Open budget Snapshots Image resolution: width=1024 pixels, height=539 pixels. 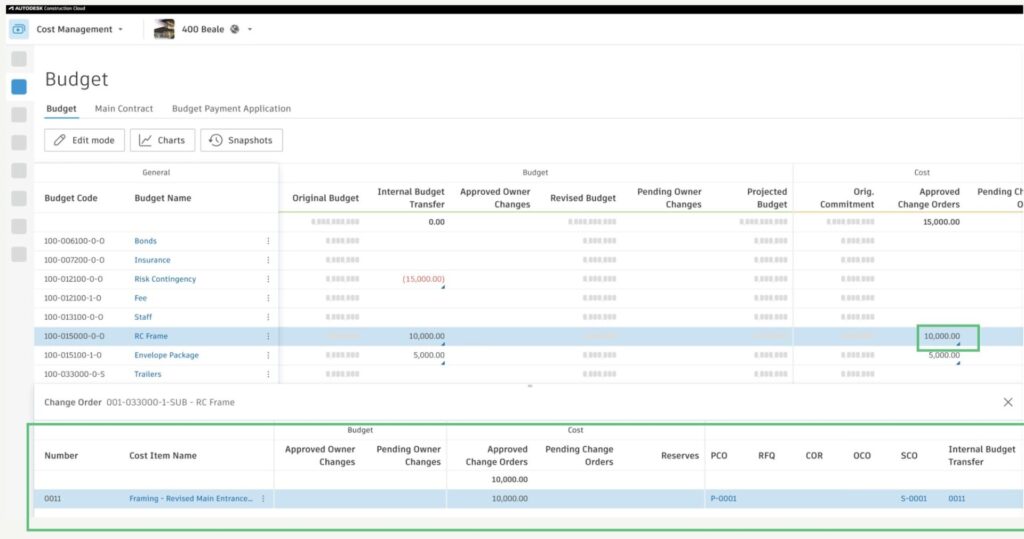(241, 140)
